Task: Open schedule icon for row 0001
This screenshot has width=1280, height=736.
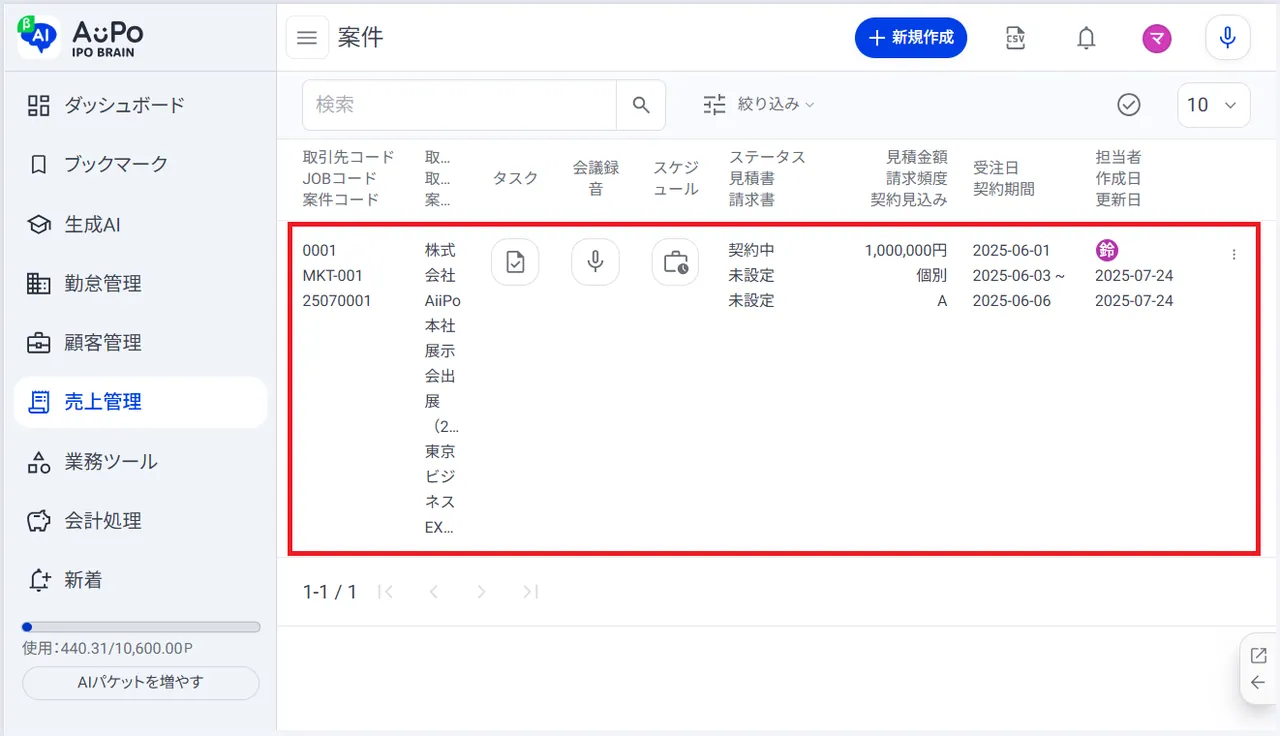Action: 675,262
